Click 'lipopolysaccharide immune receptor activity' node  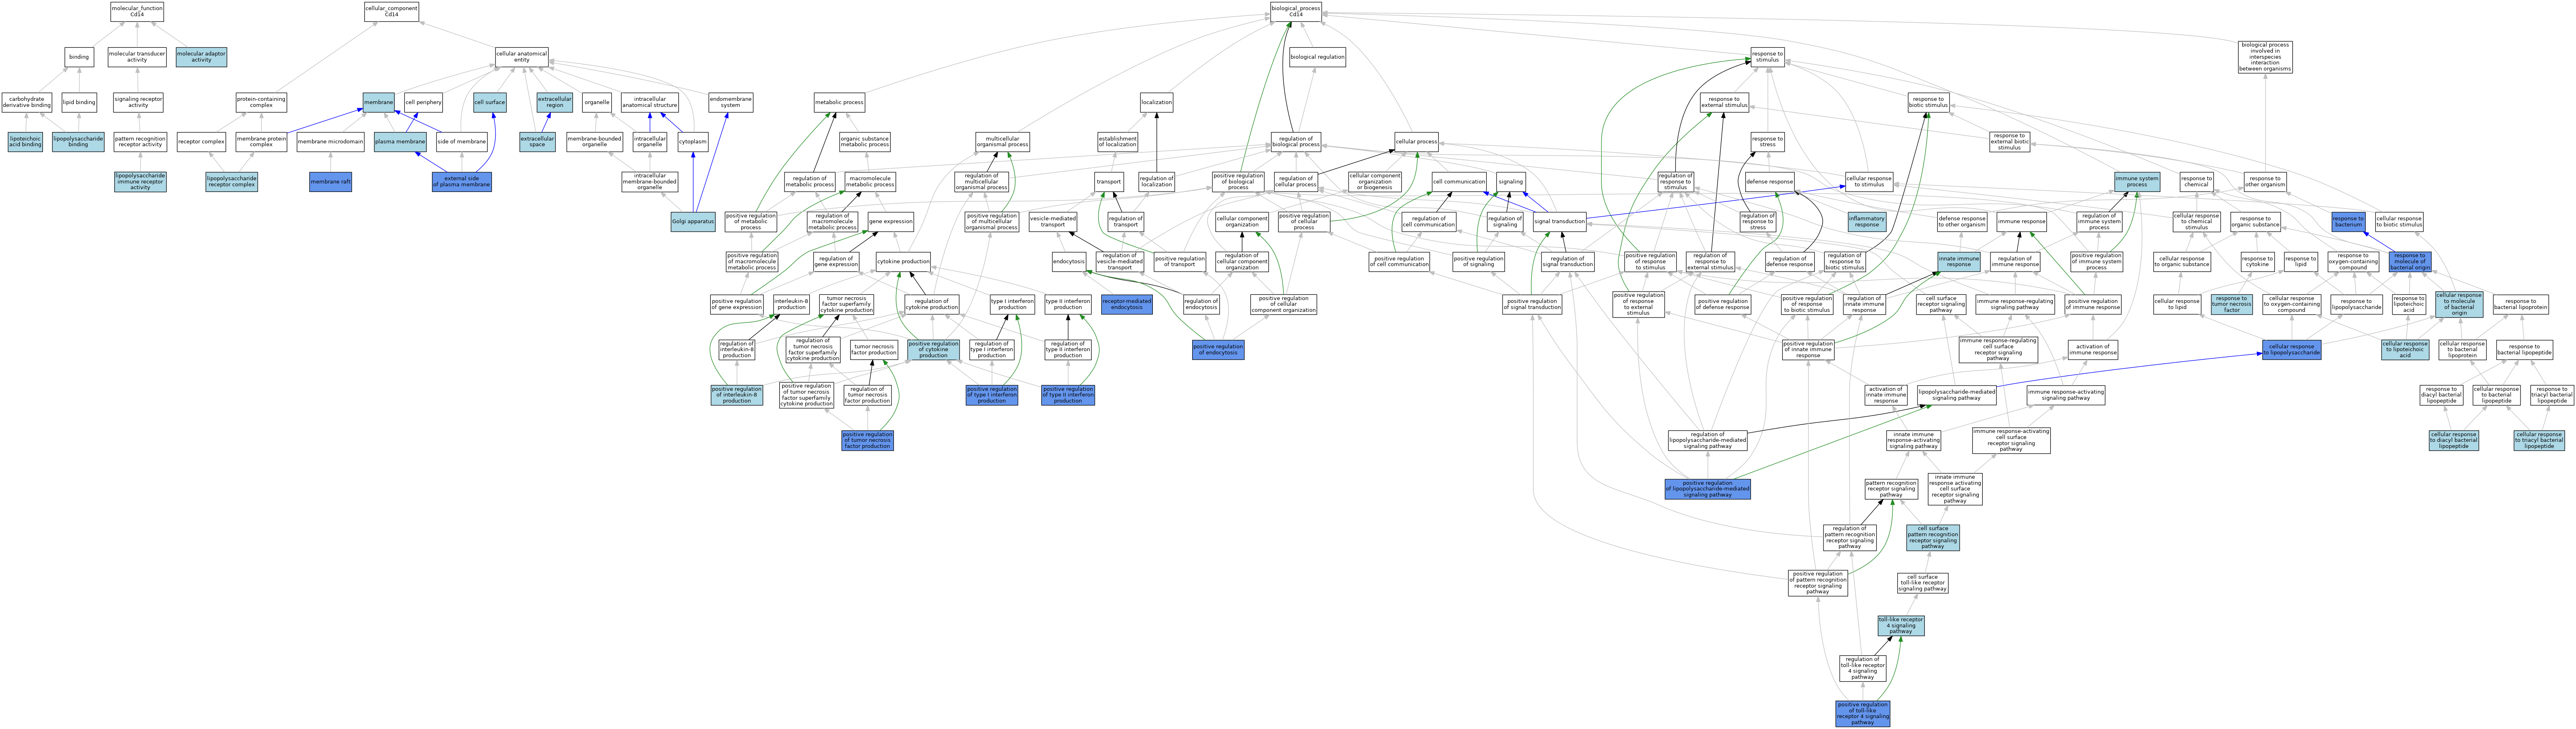coord(140,182)
